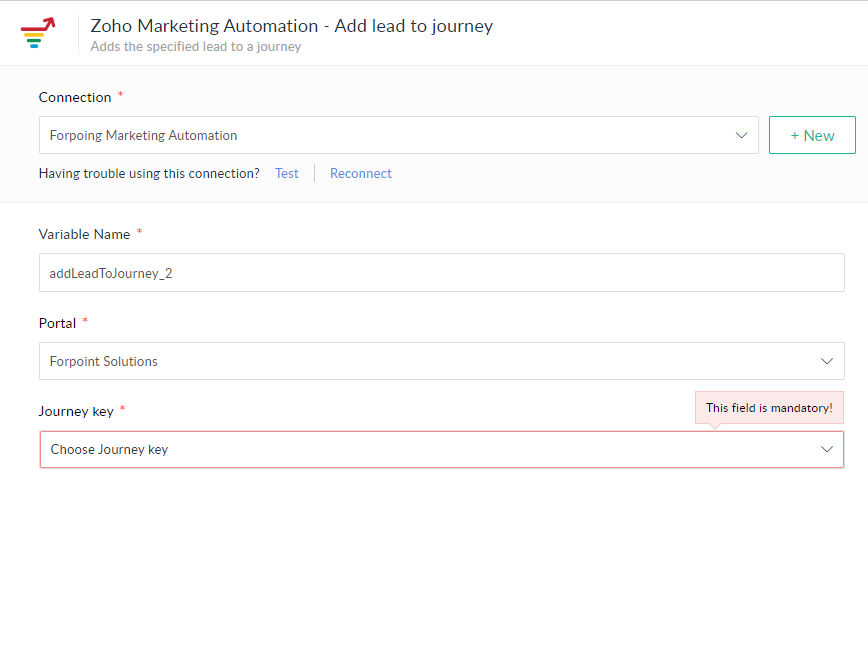Click the 'This field is mandatory!' tooltip
The image size is (868, 664).
pyautogui.click(x=769, y=408)
